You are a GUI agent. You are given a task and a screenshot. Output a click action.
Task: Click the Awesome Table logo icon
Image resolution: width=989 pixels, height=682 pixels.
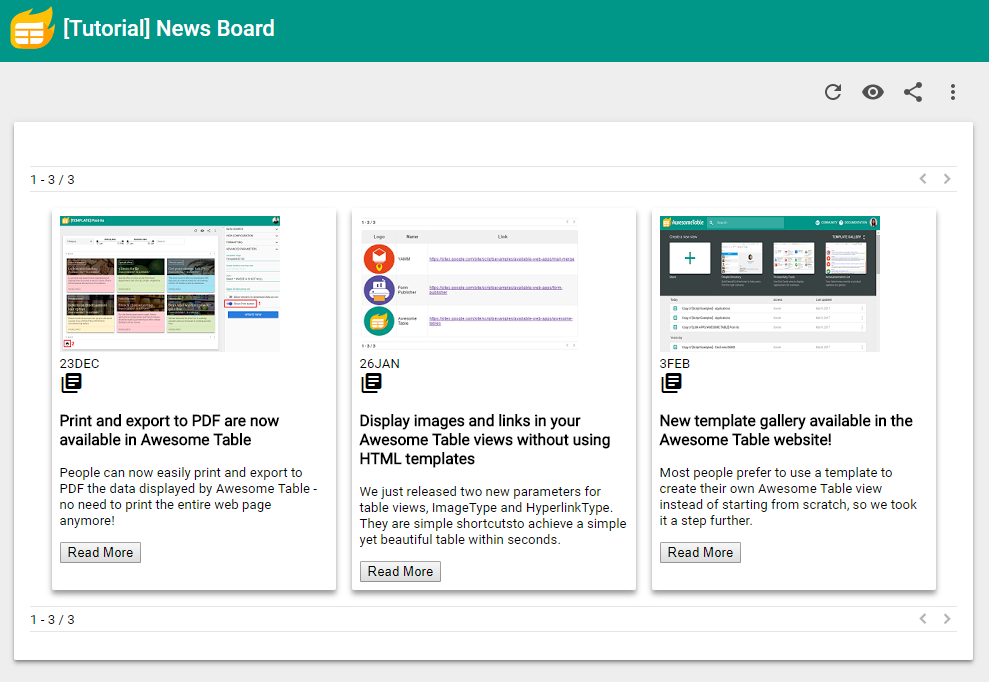pyautogui.click(x=32, y=28)
